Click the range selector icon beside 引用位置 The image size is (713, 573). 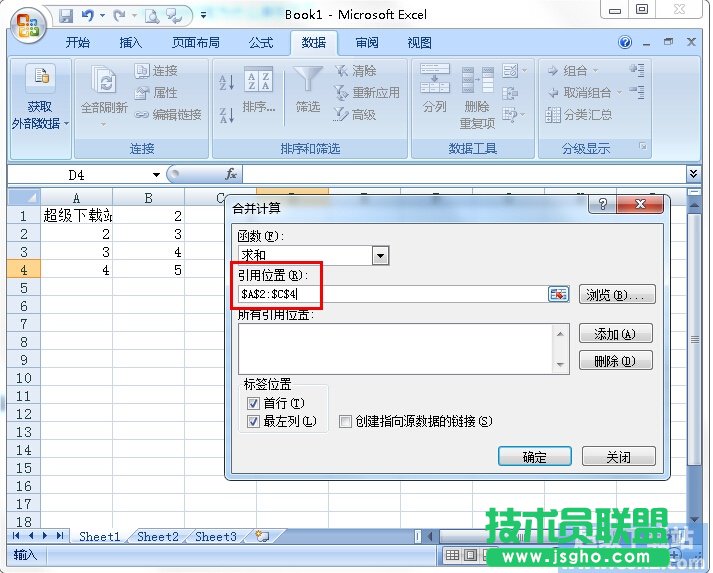point(558,294)
